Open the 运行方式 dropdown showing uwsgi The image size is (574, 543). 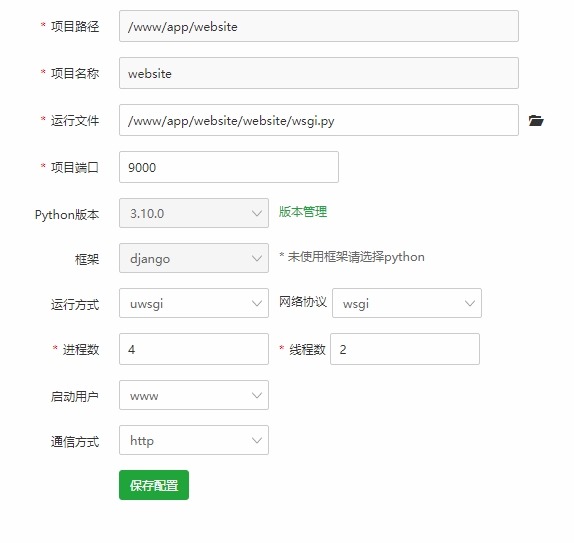[x=194, y=303]
